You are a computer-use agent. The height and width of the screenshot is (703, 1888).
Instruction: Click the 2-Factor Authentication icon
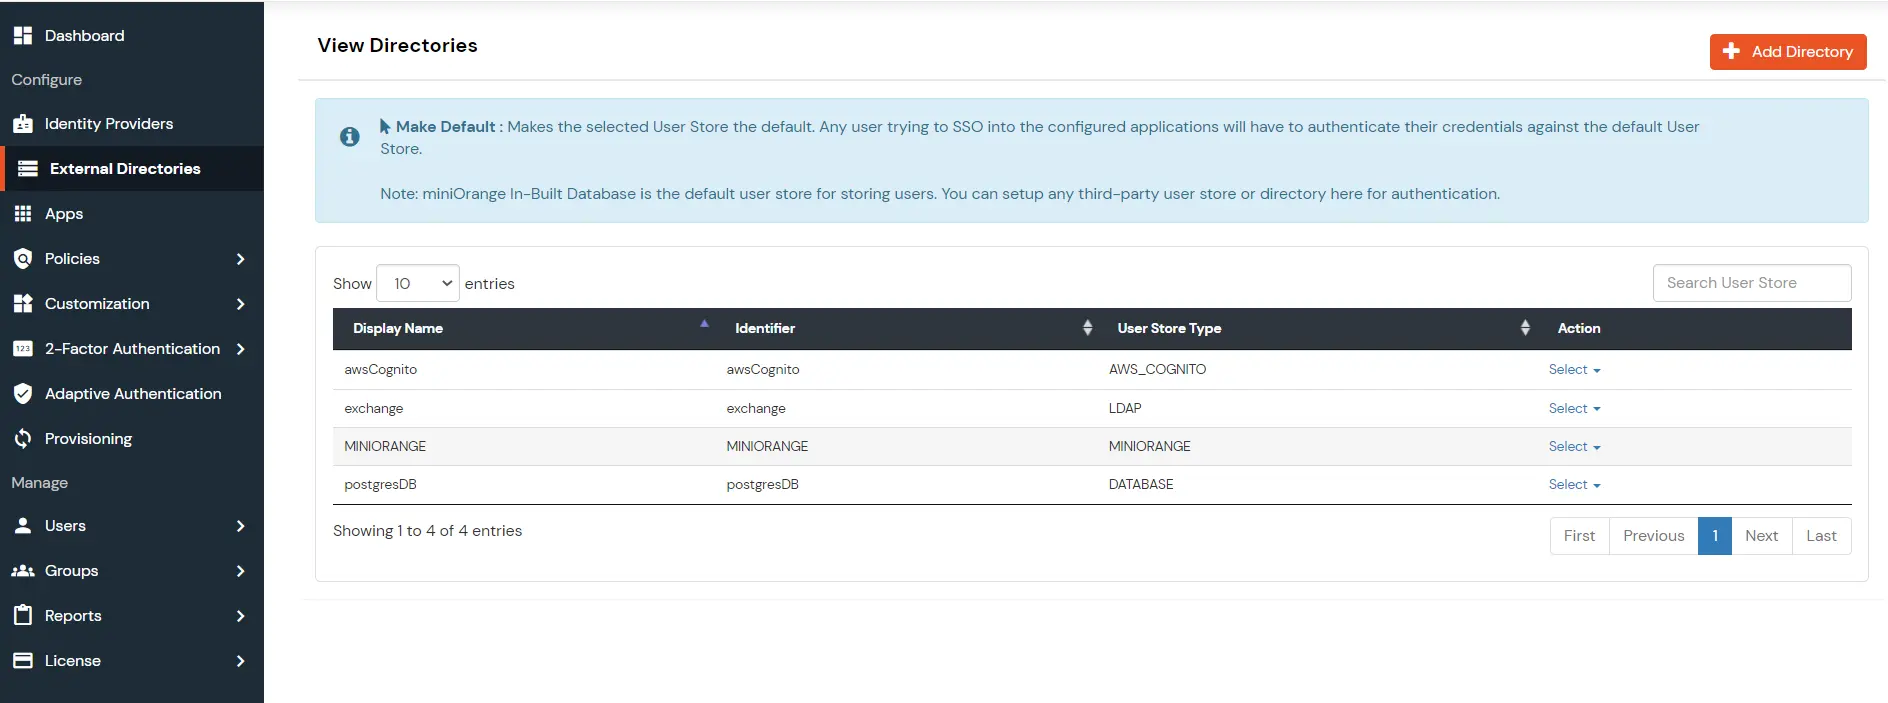tap(23, 349)
